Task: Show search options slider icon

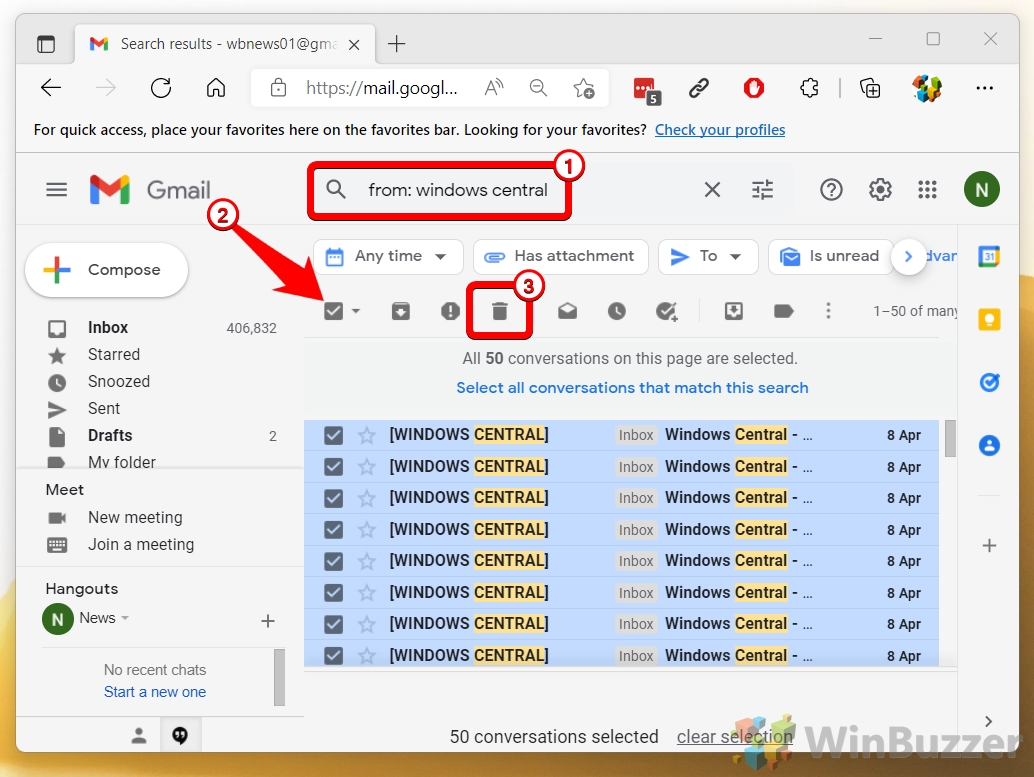Action: [x=762, y=190]
